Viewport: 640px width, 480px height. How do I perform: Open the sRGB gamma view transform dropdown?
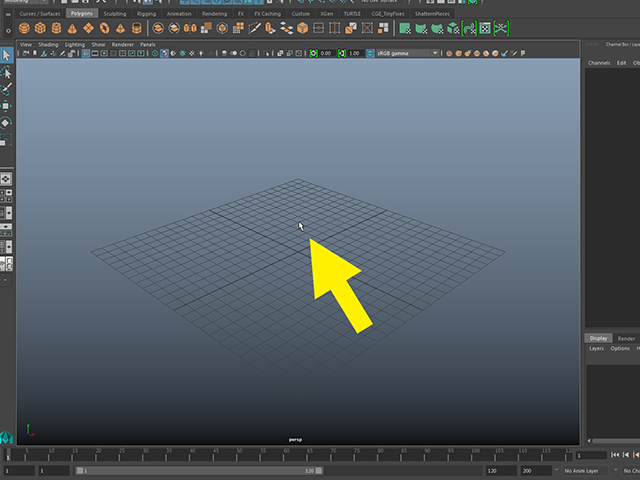[x=407, y=53]
